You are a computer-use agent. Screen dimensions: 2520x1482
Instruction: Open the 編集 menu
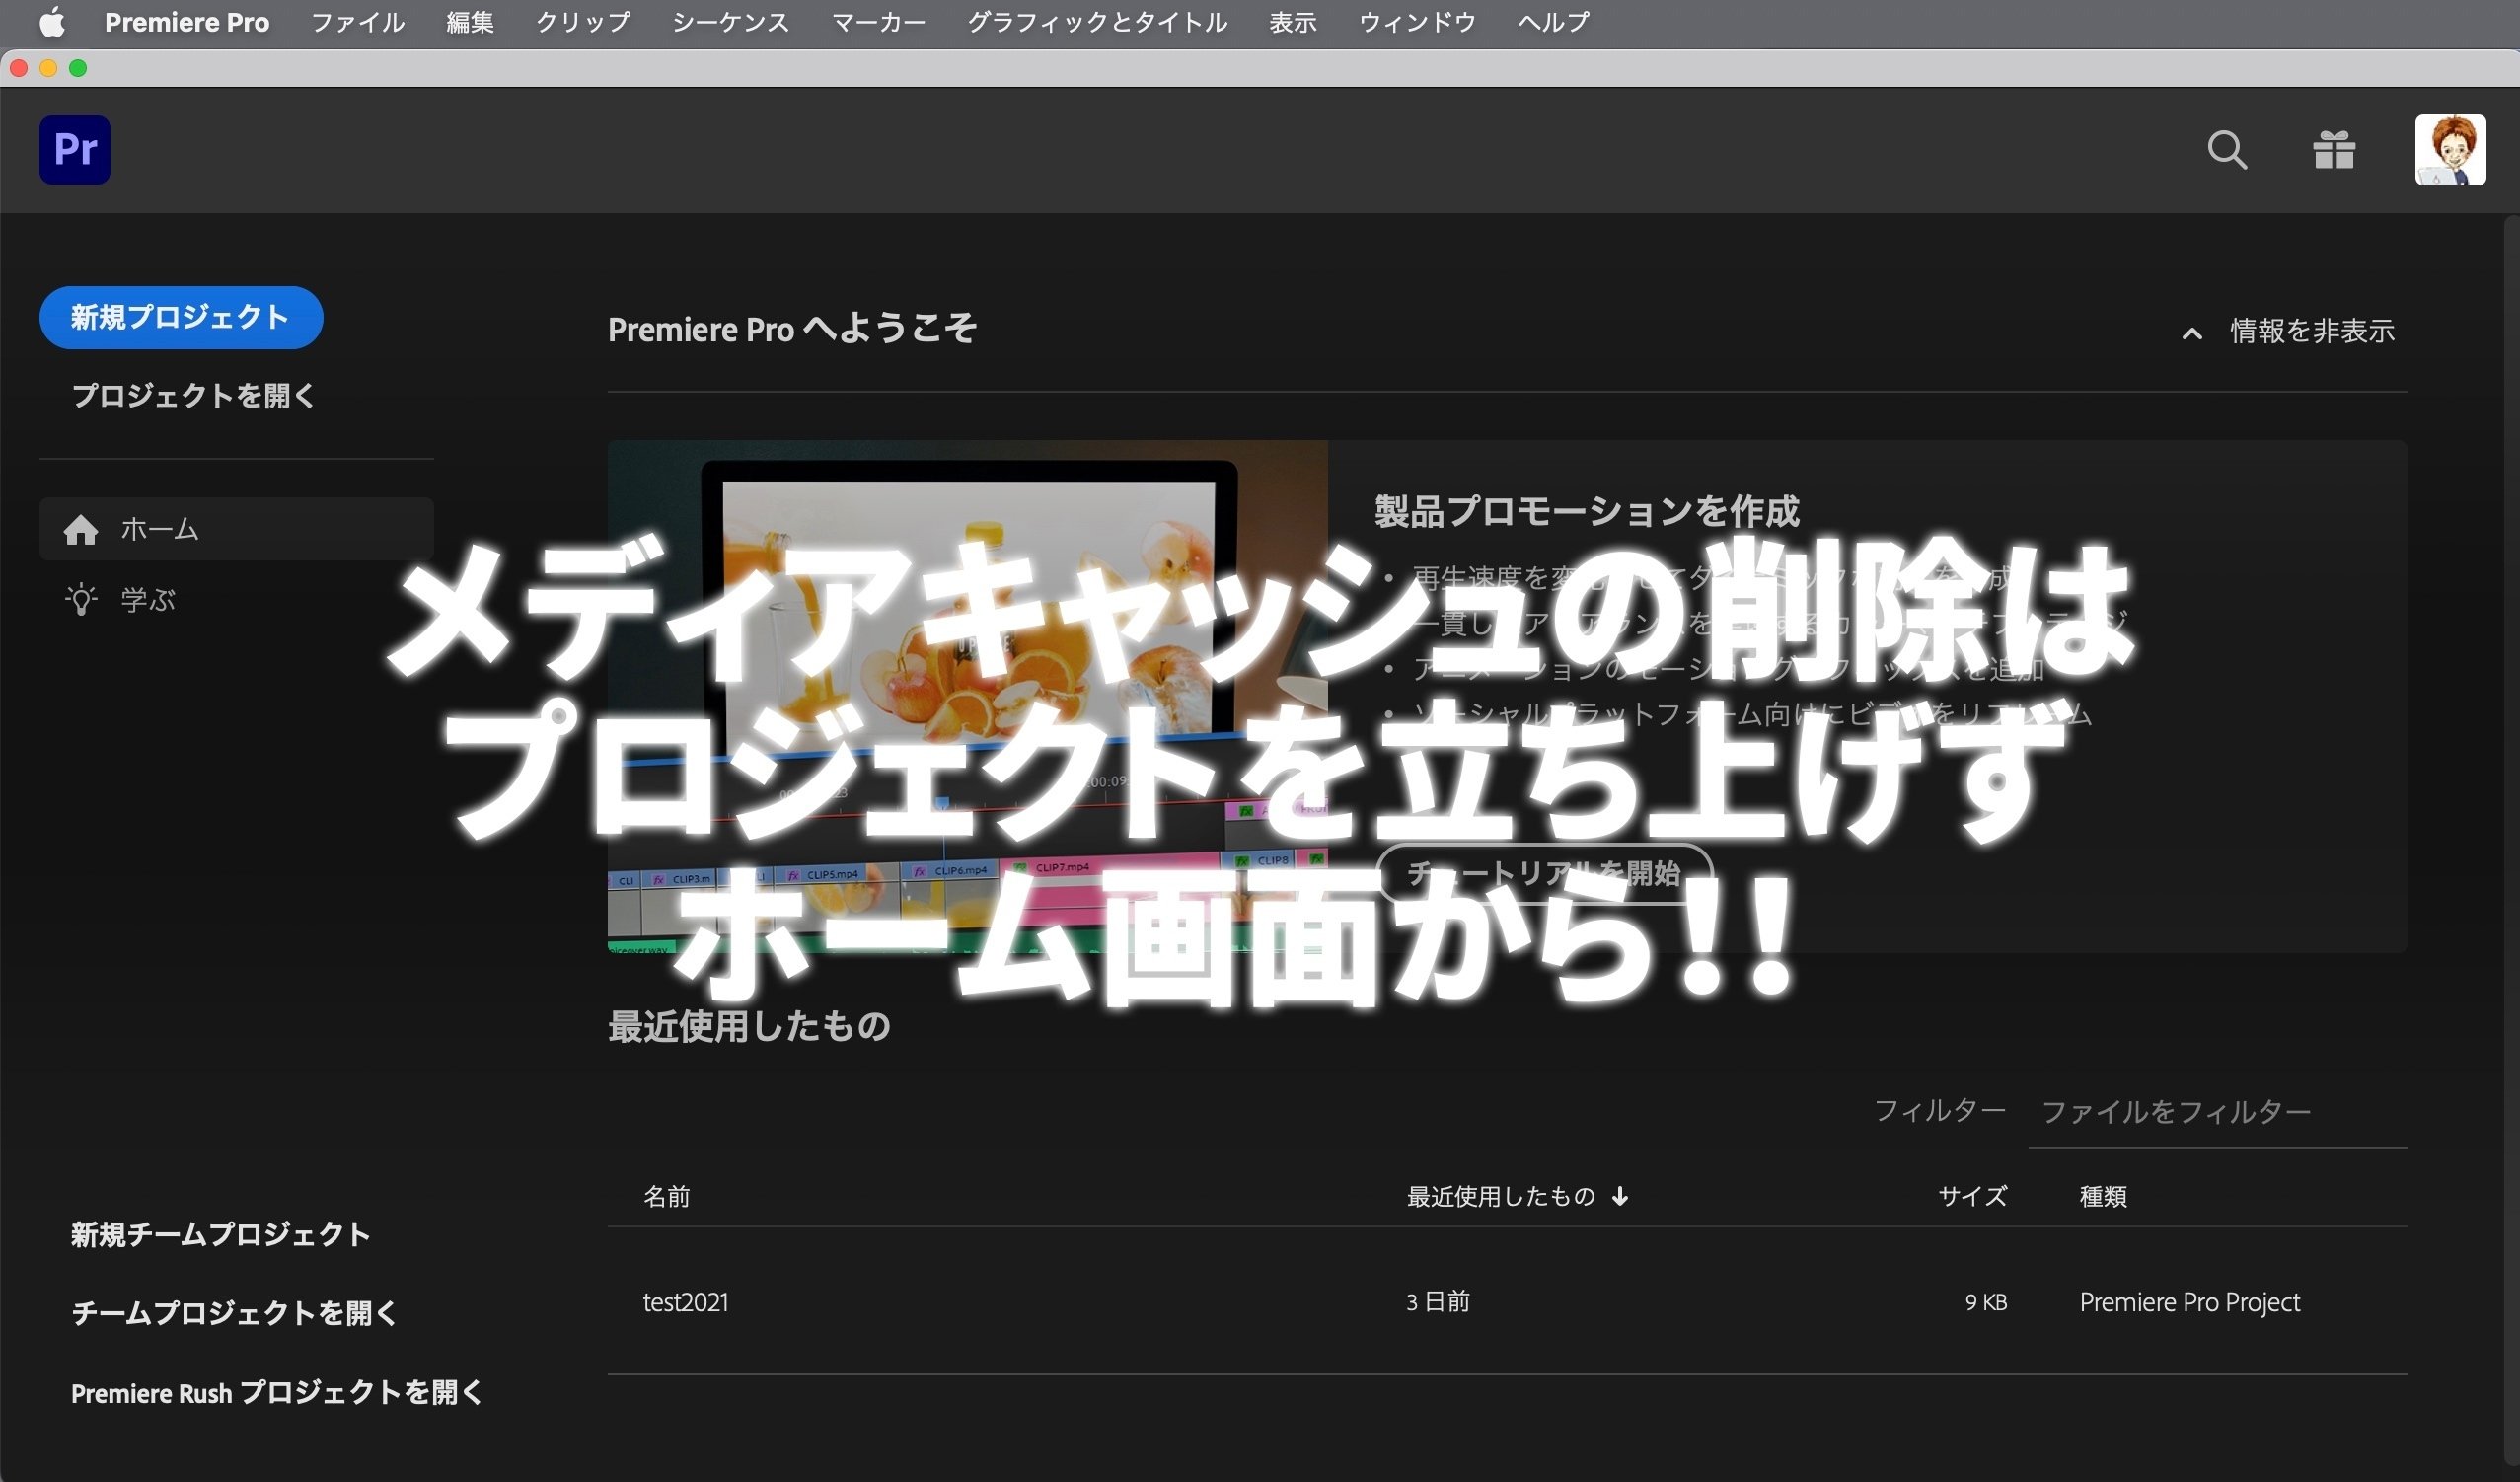(x=470, y=22)
